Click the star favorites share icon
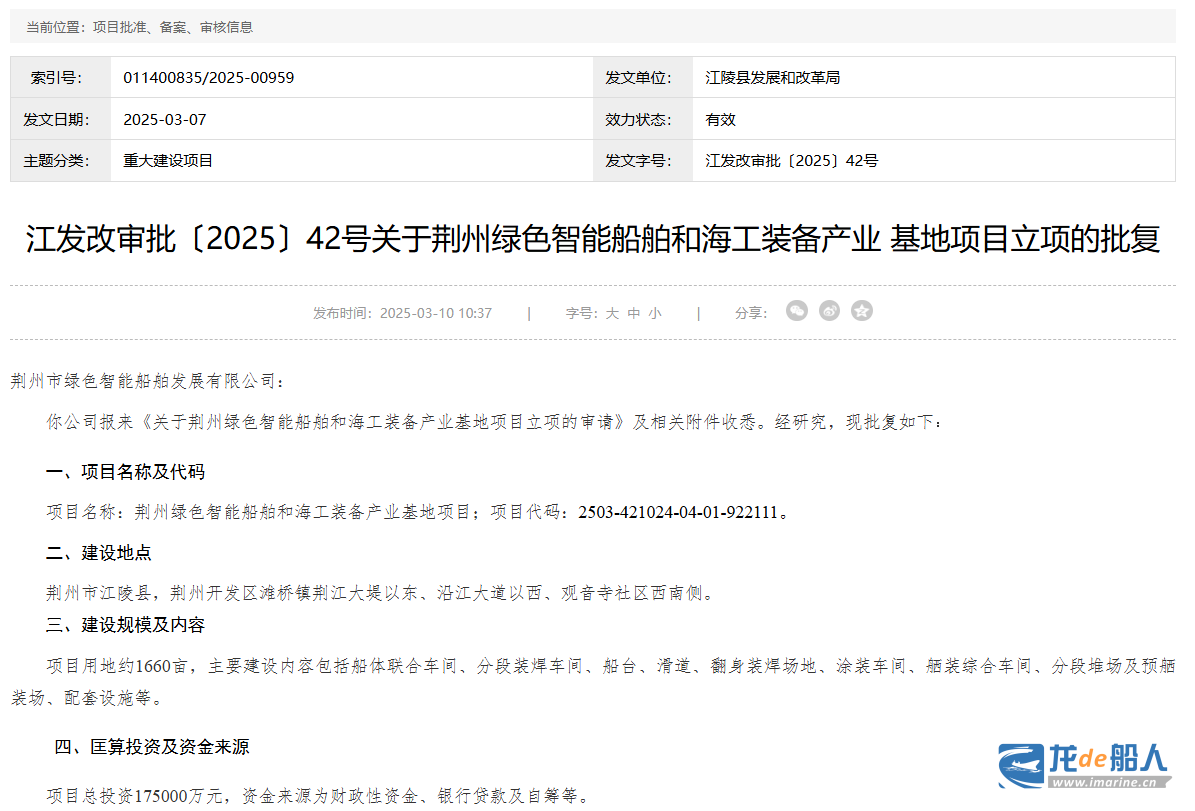Screen dimensions: 1195x811 tap(862, 311)
